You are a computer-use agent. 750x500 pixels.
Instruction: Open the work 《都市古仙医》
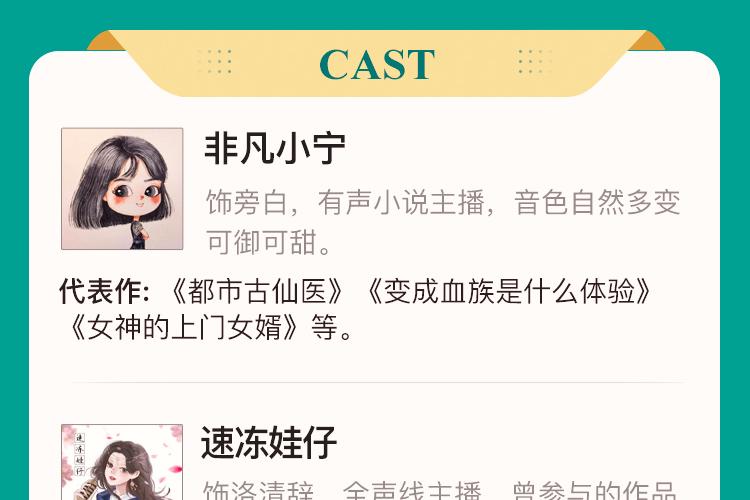click(257, 291)
